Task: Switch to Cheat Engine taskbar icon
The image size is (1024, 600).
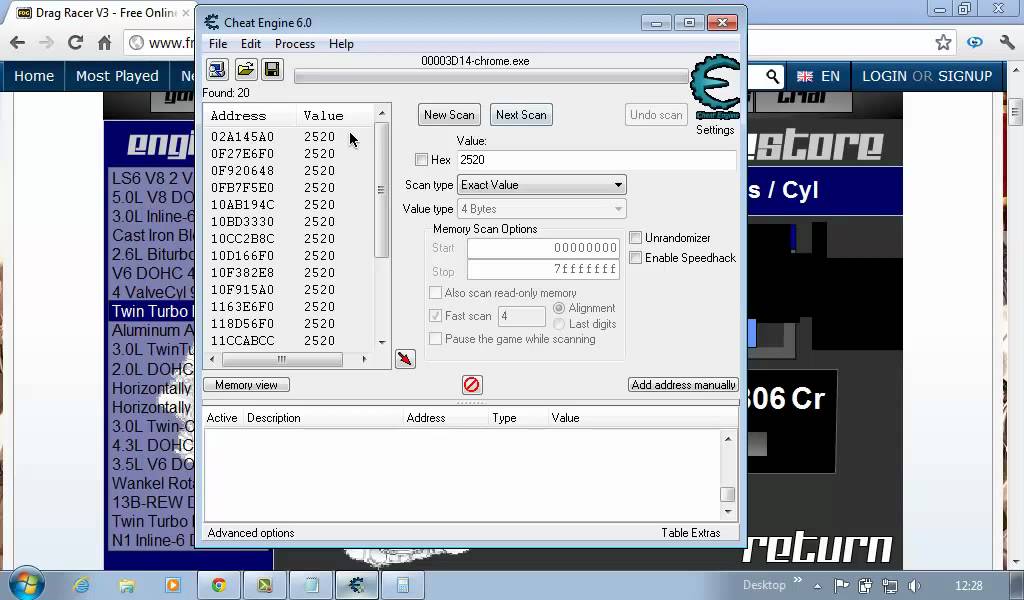Action: pyautogui.click(x=357, y=585)
